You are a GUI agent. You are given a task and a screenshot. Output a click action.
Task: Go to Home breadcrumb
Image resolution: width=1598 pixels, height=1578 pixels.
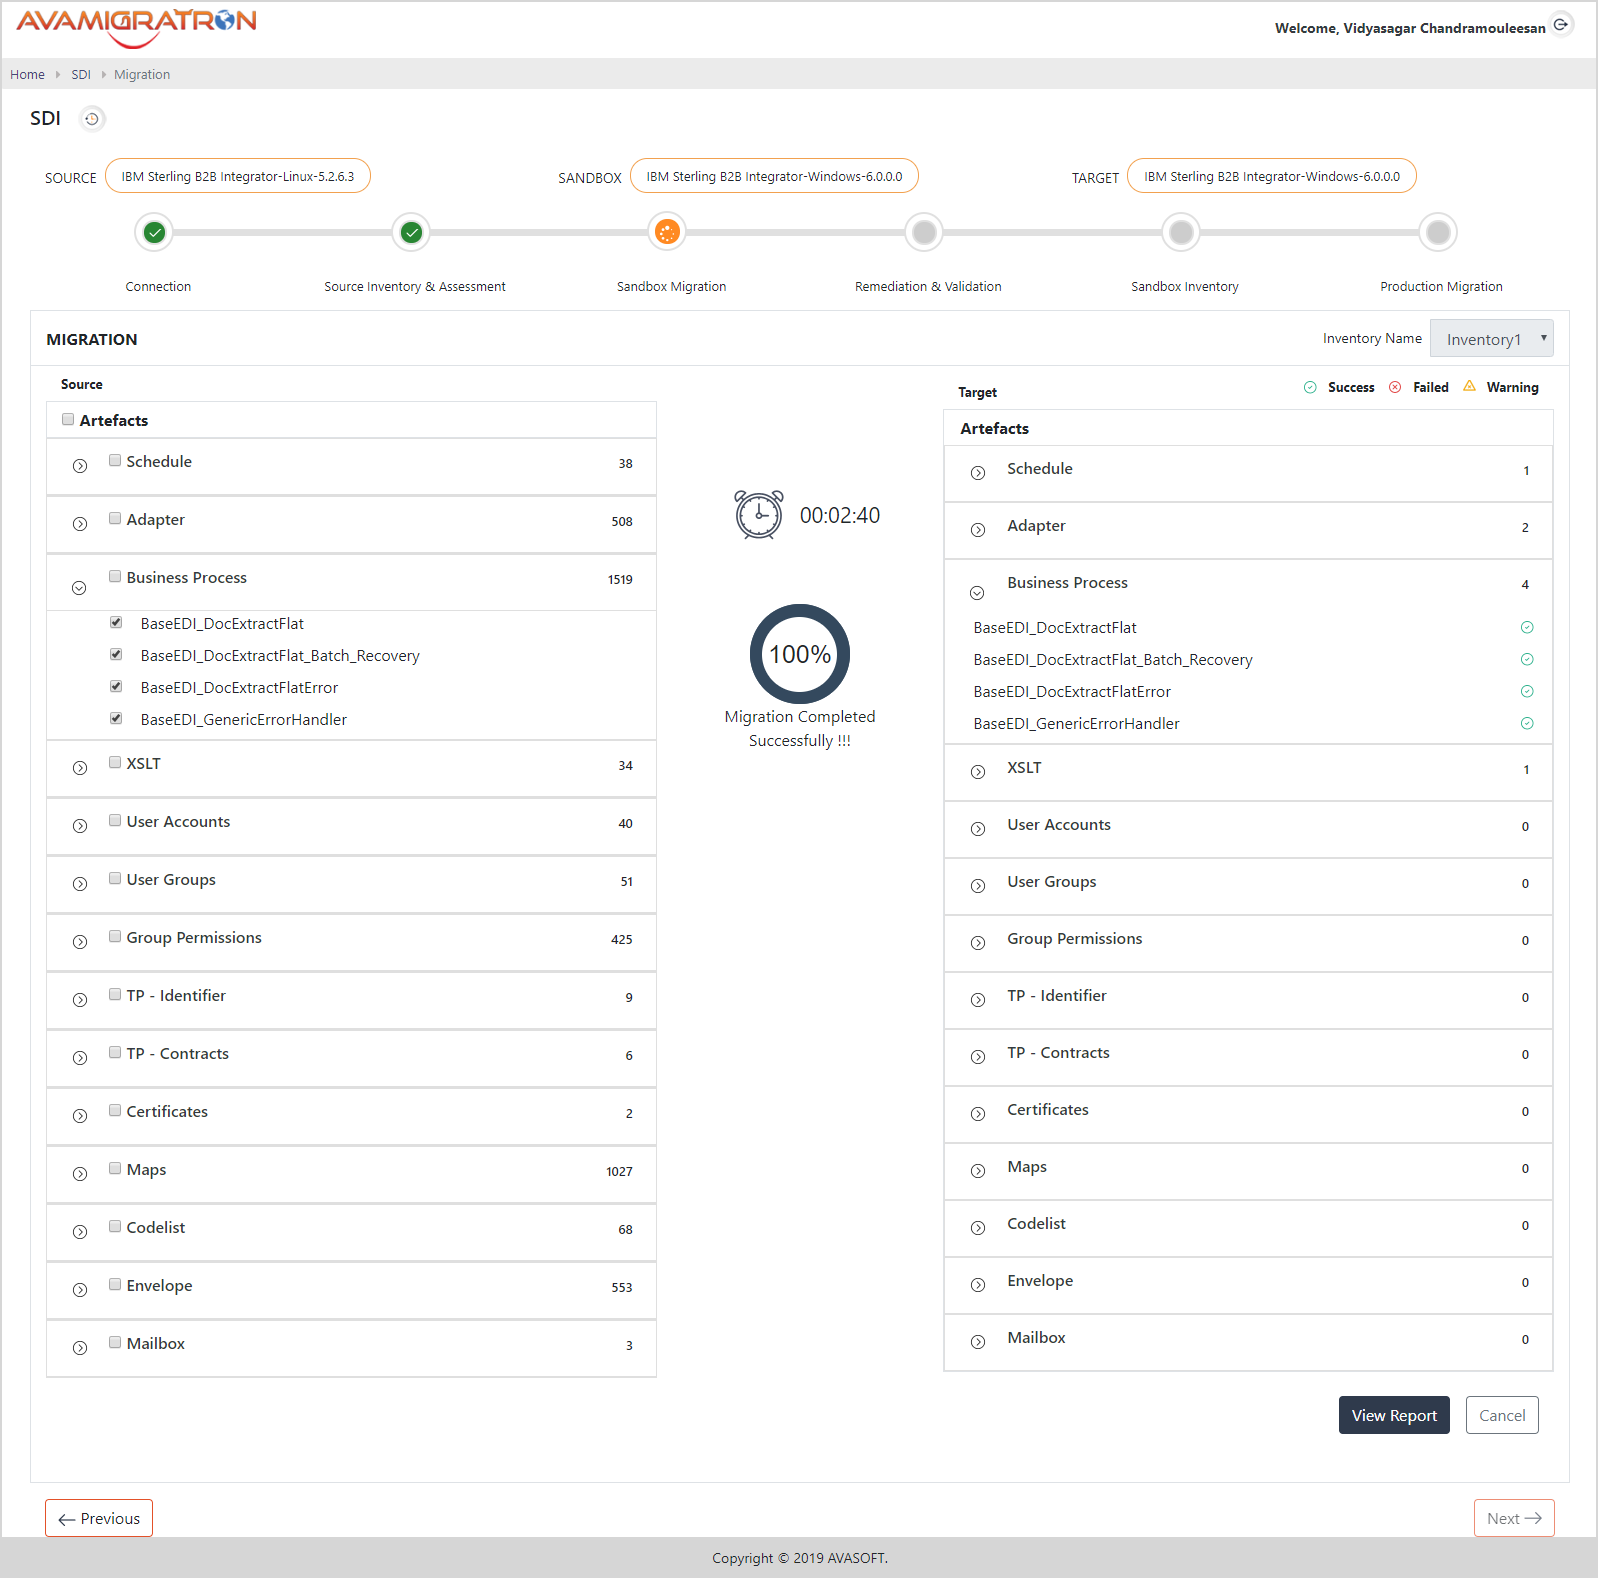coord(27,75)
